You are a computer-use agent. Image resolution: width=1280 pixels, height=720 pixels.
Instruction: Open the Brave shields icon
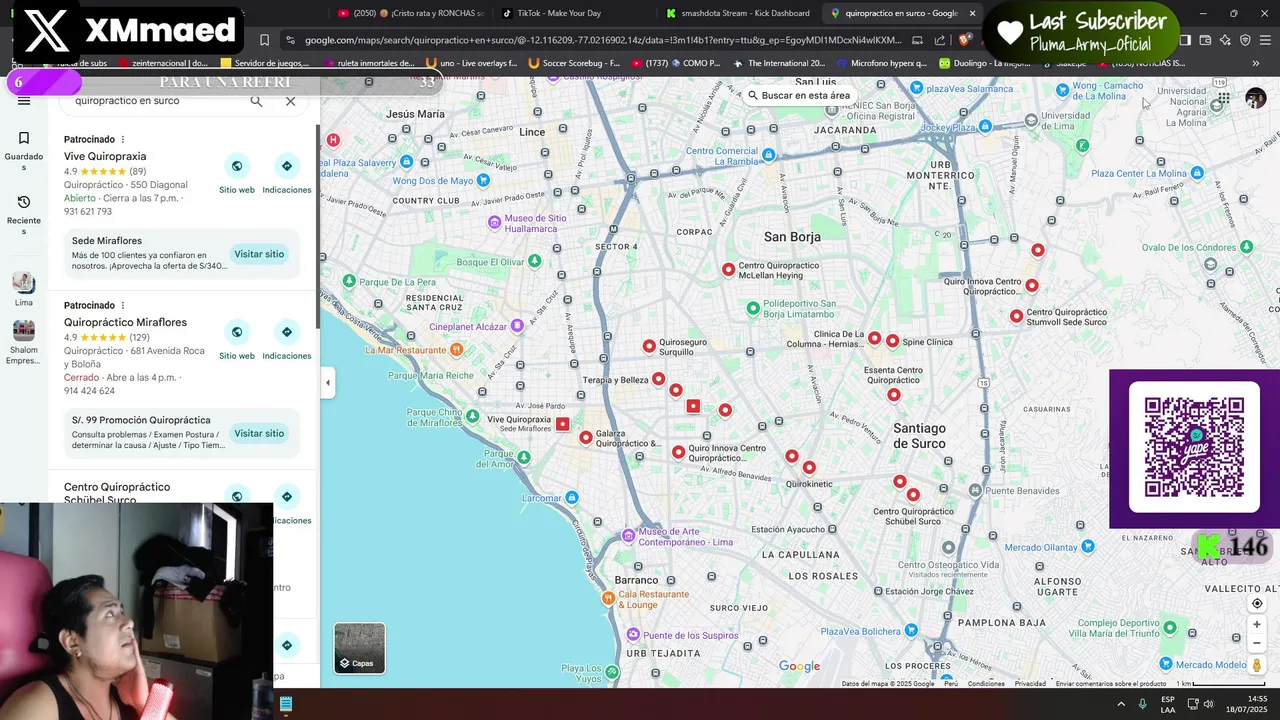point(966,40)
